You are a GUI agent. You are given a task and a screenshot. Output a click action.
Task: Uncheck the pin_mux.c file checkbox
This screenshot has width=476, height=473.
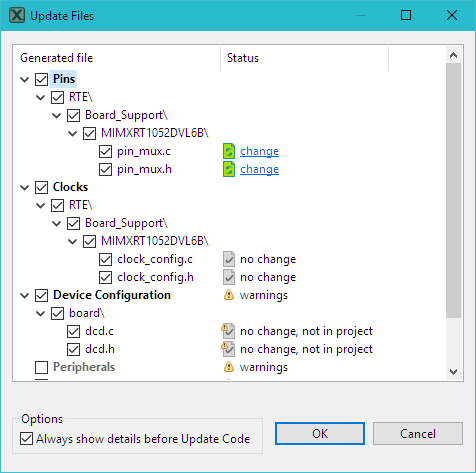105,151
